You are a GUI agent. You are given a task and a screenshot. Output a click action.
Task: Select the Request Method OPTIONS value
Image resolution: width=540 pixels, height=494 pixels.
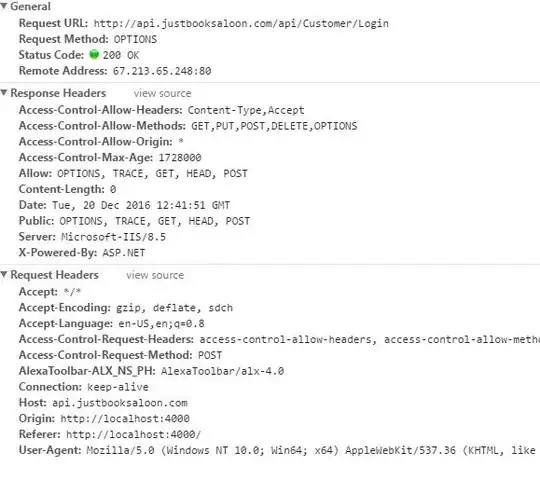135,39
